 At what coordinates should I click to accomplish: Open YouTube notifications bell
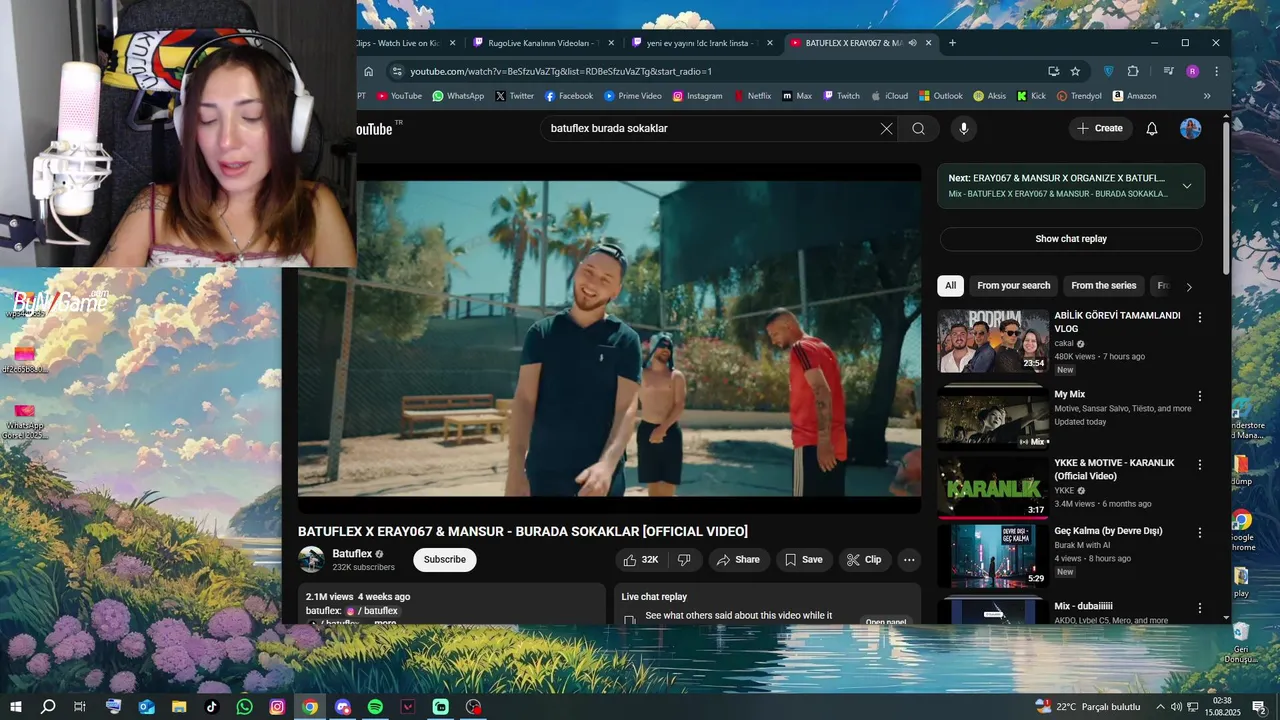(1152, 128)
